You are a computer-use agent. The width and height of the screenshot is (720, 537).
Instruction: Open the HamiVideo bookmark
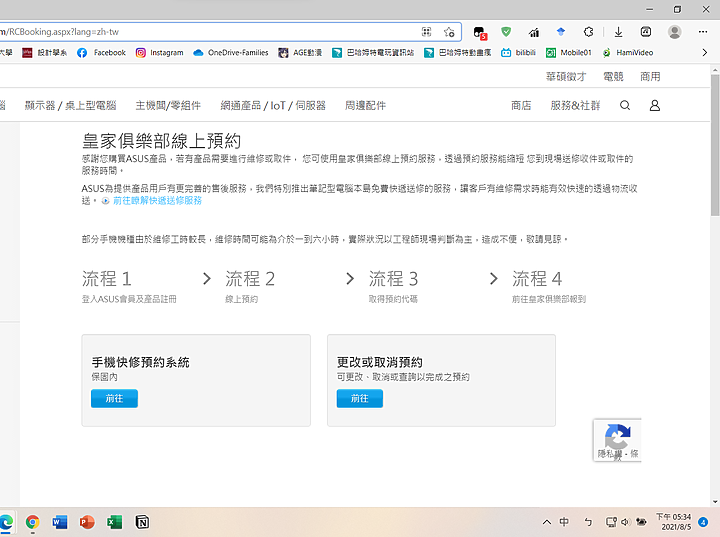point(628,53)
